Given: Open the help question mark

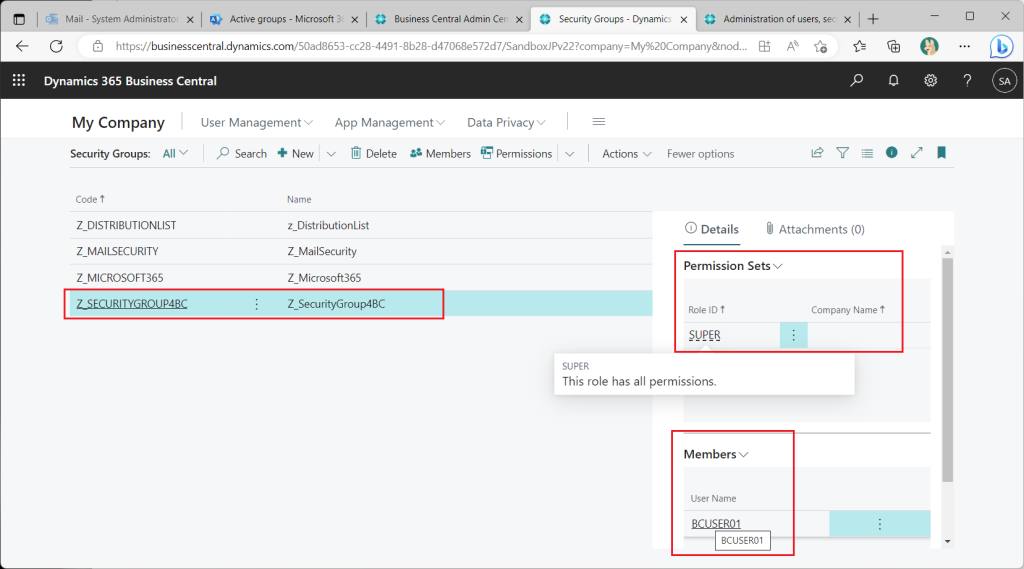Looking at the screenshot, I should pos(967,80).
